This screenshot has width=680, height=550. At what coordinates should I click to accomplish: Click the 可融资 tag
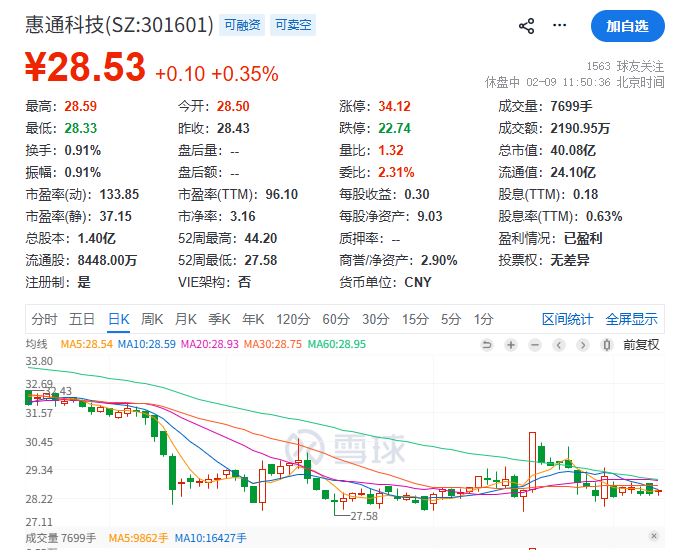pyautogui.click(x=243, y=25)
